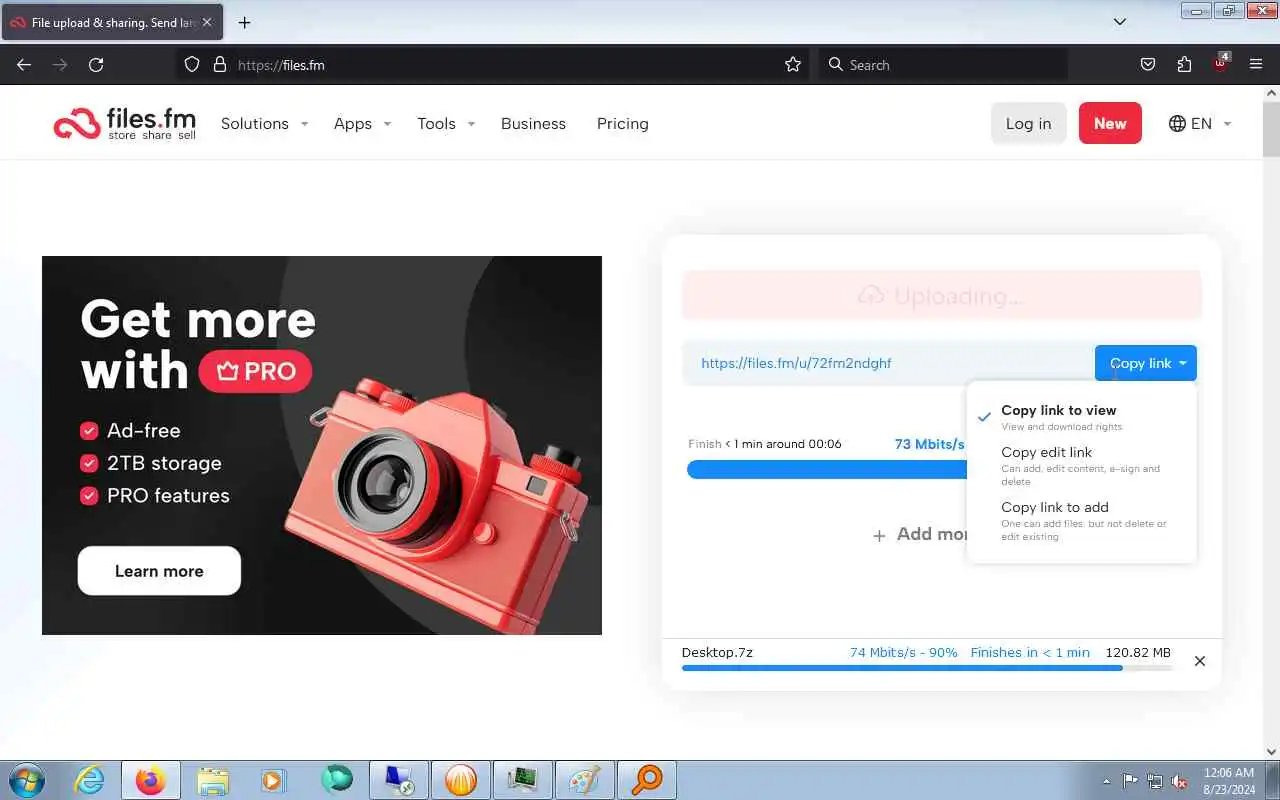Click the volume muted tray icon
This screenshot has height=800, width=1280.
[1180, 781]
